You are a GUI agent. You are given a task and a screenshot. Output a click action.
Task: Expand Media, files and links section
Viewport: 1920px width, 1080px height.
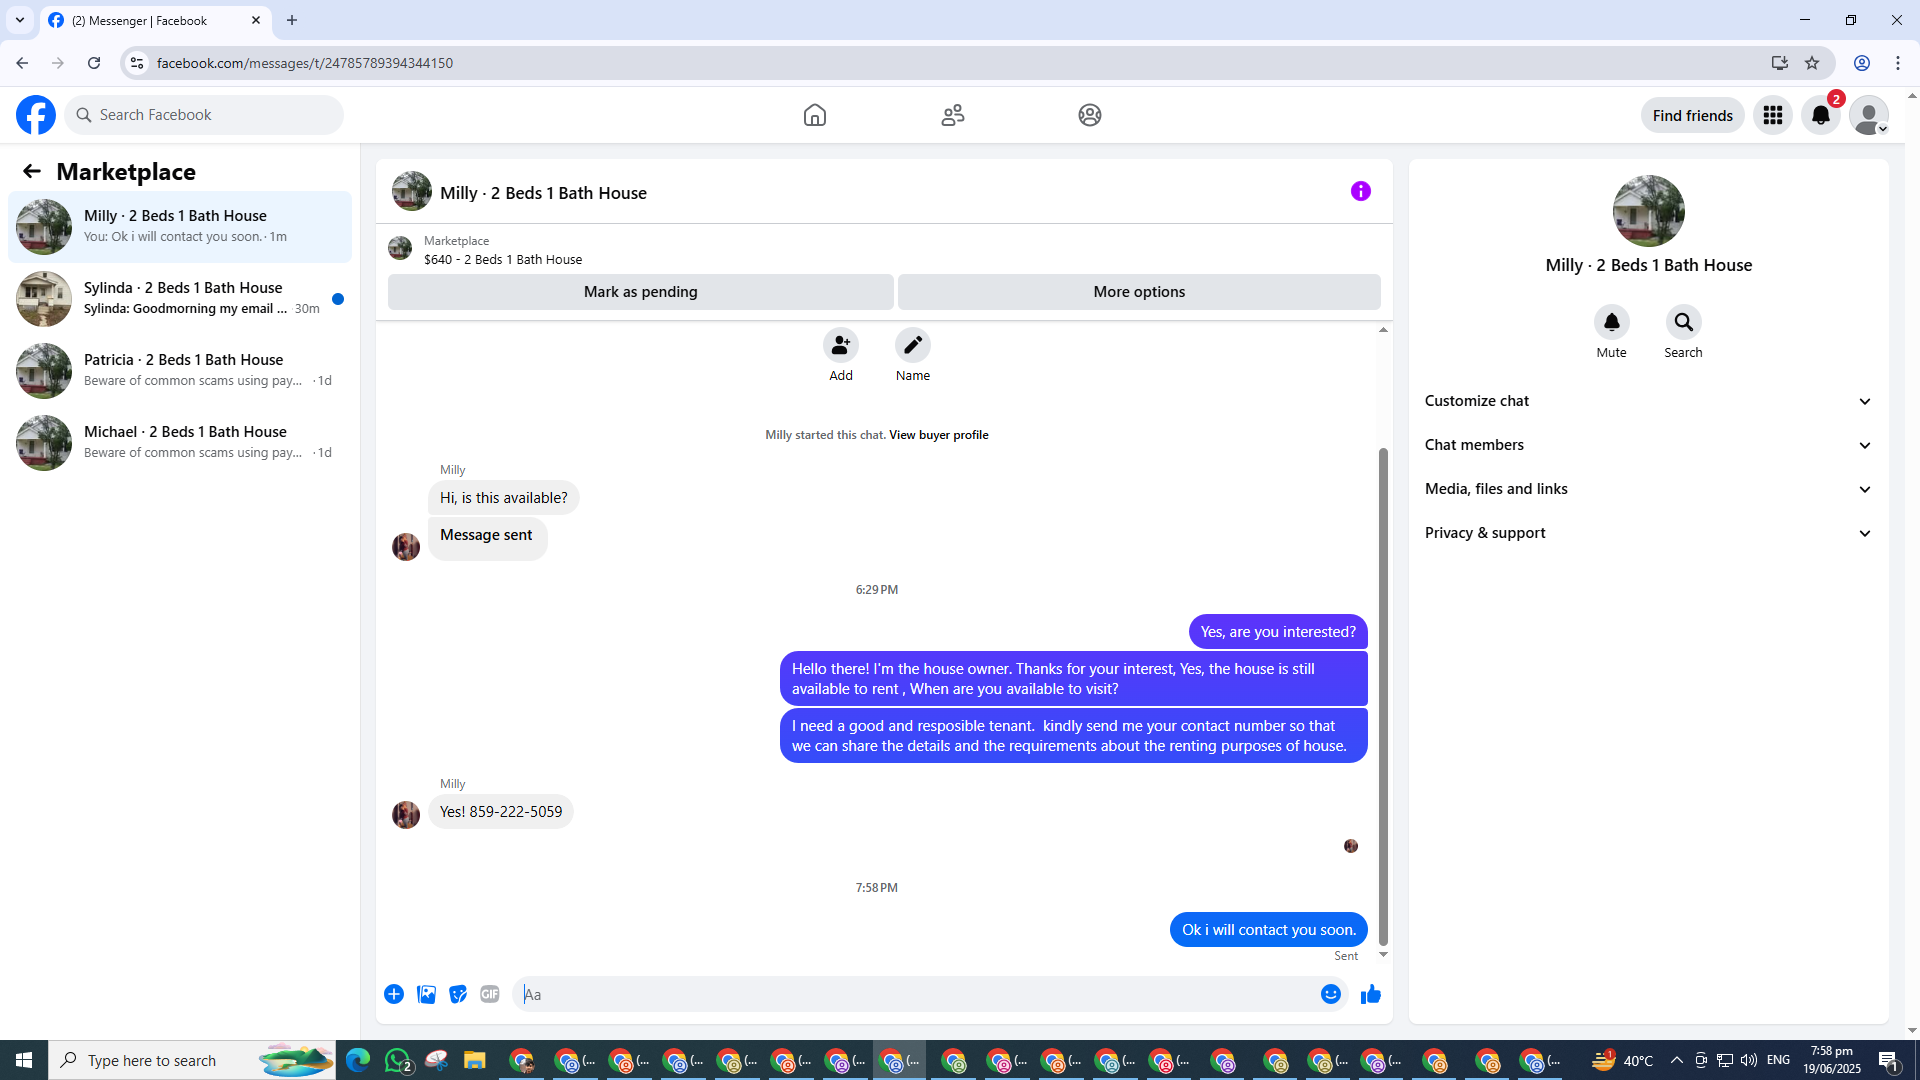click(x=1648, y=489)
